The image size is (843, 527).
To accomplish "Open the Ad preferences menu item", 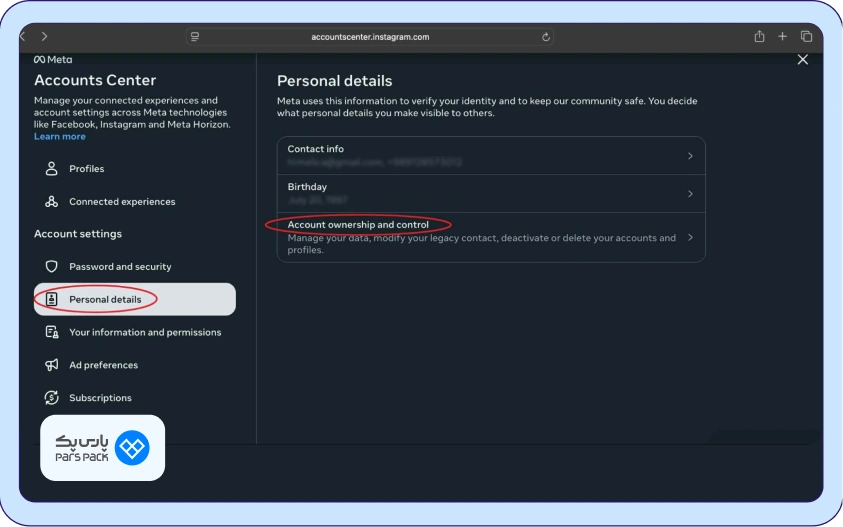I will click(x=103, y=365).
